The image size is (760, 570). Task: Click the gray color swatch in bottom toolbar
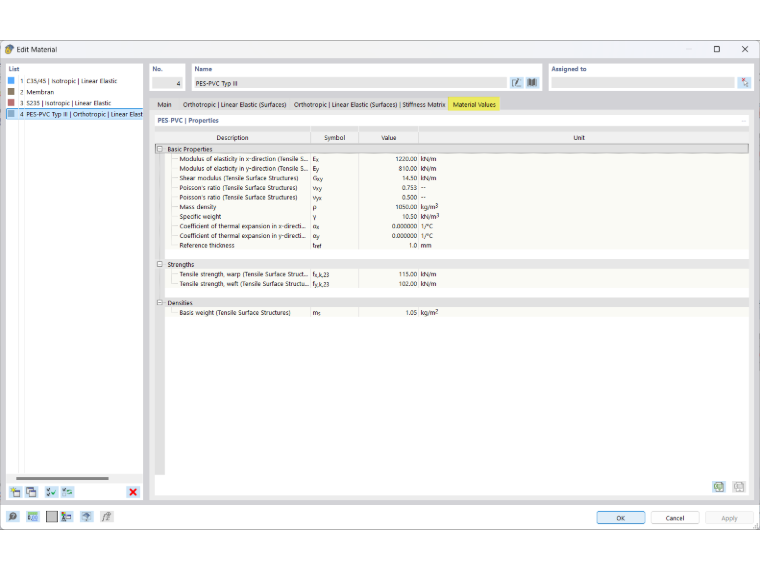(51, 517)
